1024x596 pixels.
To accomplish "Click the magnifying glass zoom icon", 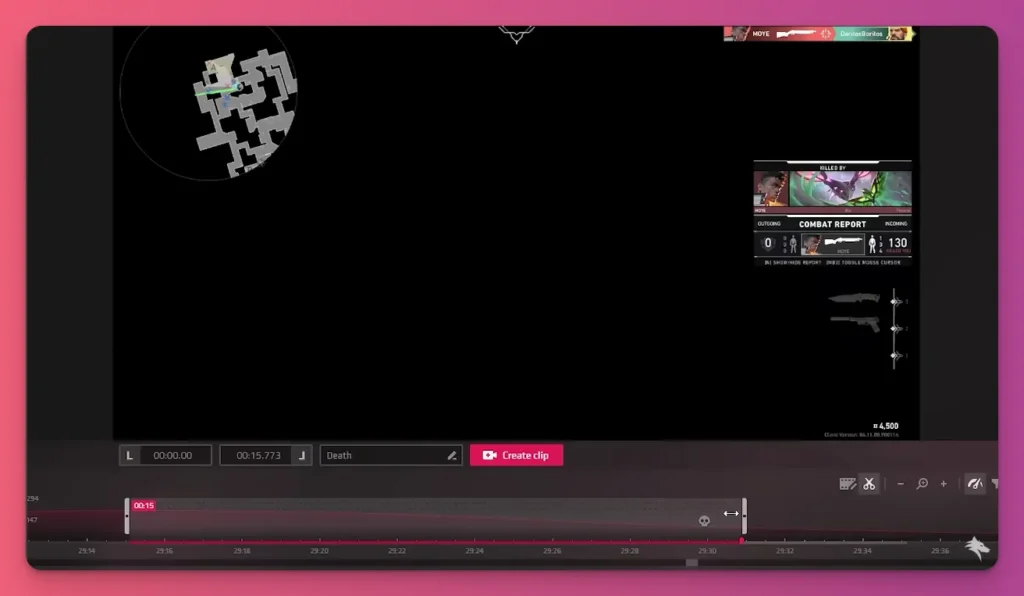I will [923, 483].
